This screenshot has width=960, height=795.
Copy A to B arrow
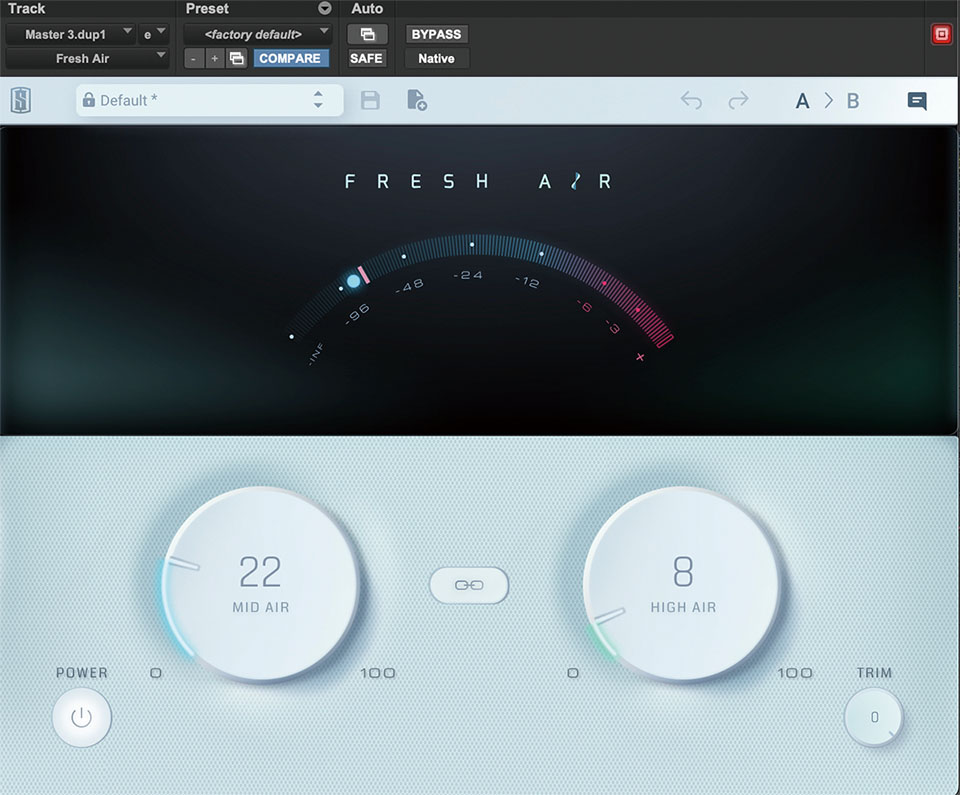coord(828,100)
